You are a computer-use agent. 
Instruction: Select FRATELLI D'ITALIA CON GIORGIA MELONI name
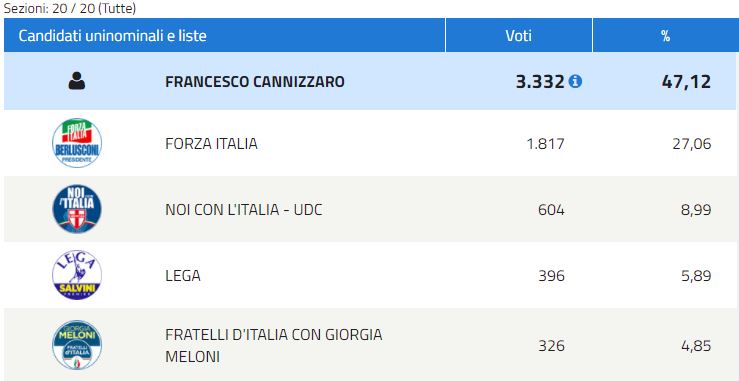coord(274,346)
